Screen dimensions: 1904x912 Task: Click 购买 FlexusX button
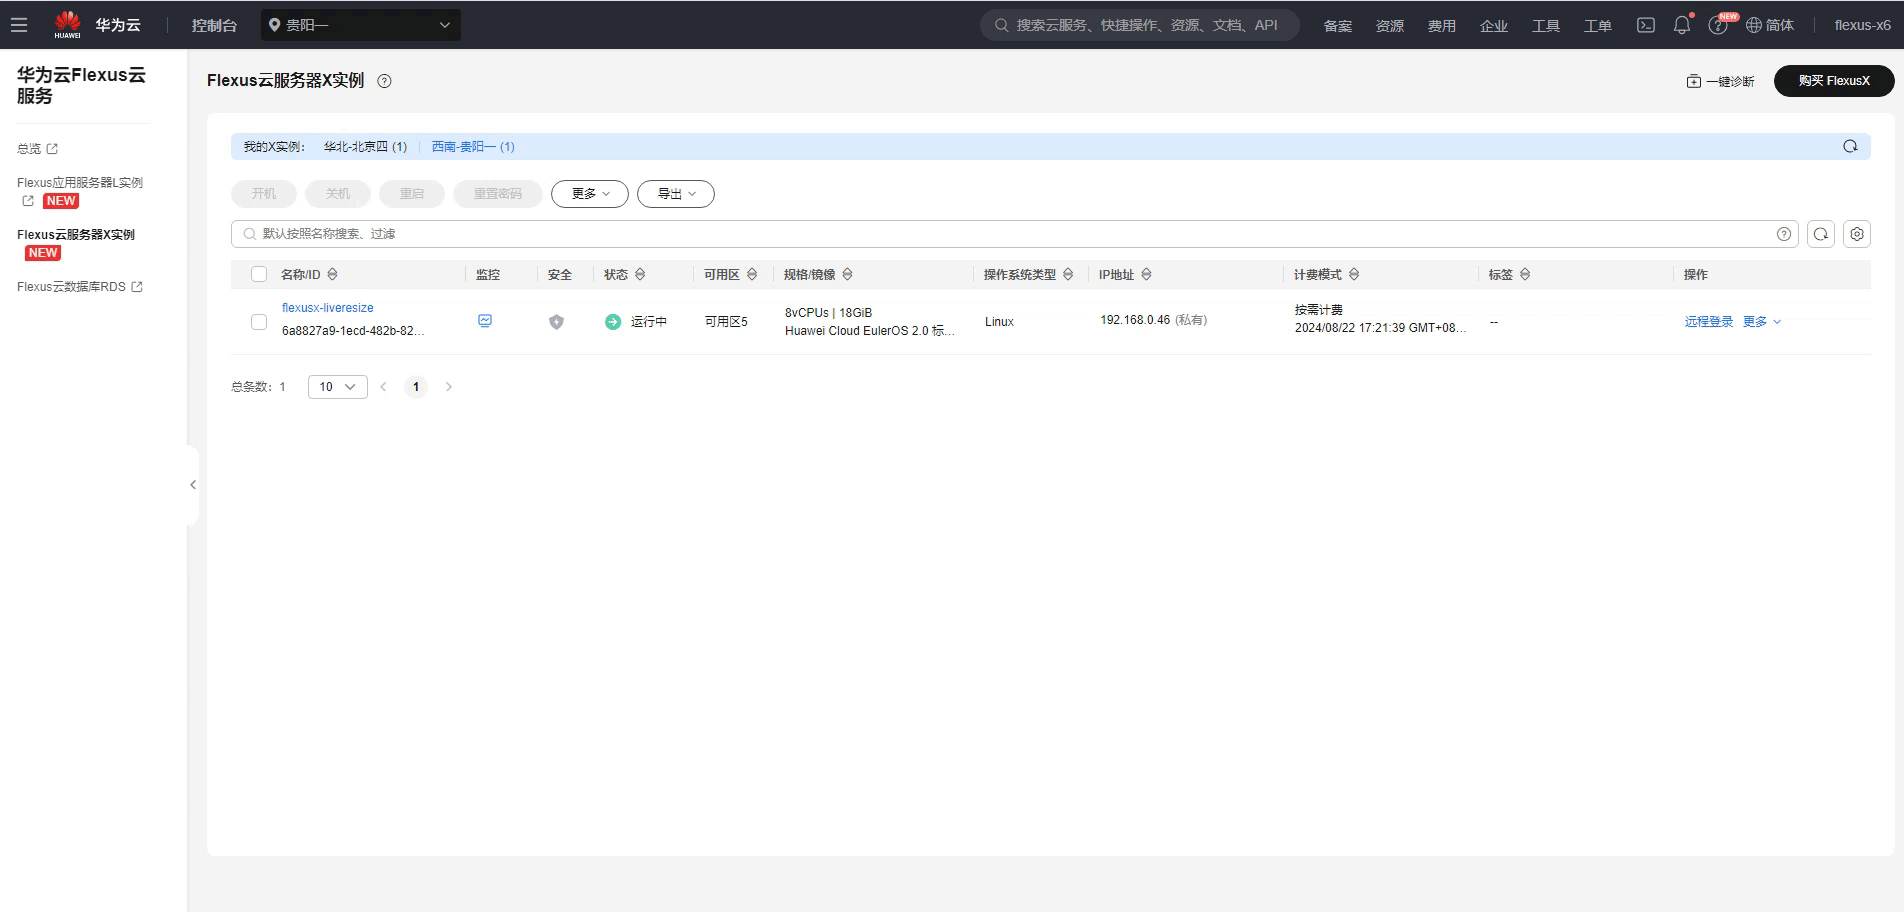click(1834, 81)
